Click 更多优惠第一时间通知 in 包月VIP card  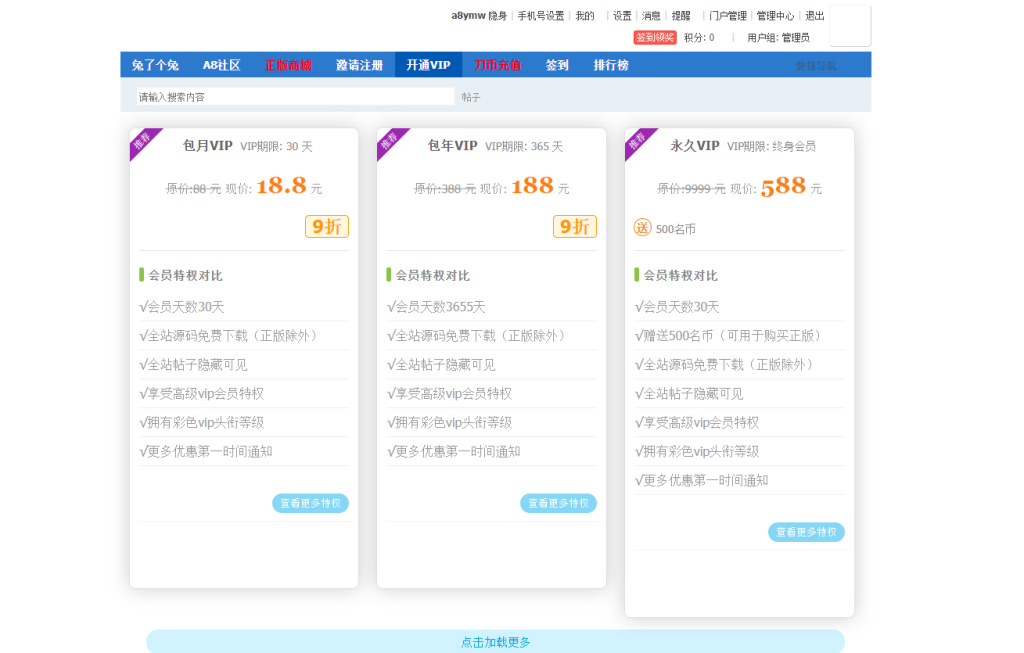click(206, 451)
